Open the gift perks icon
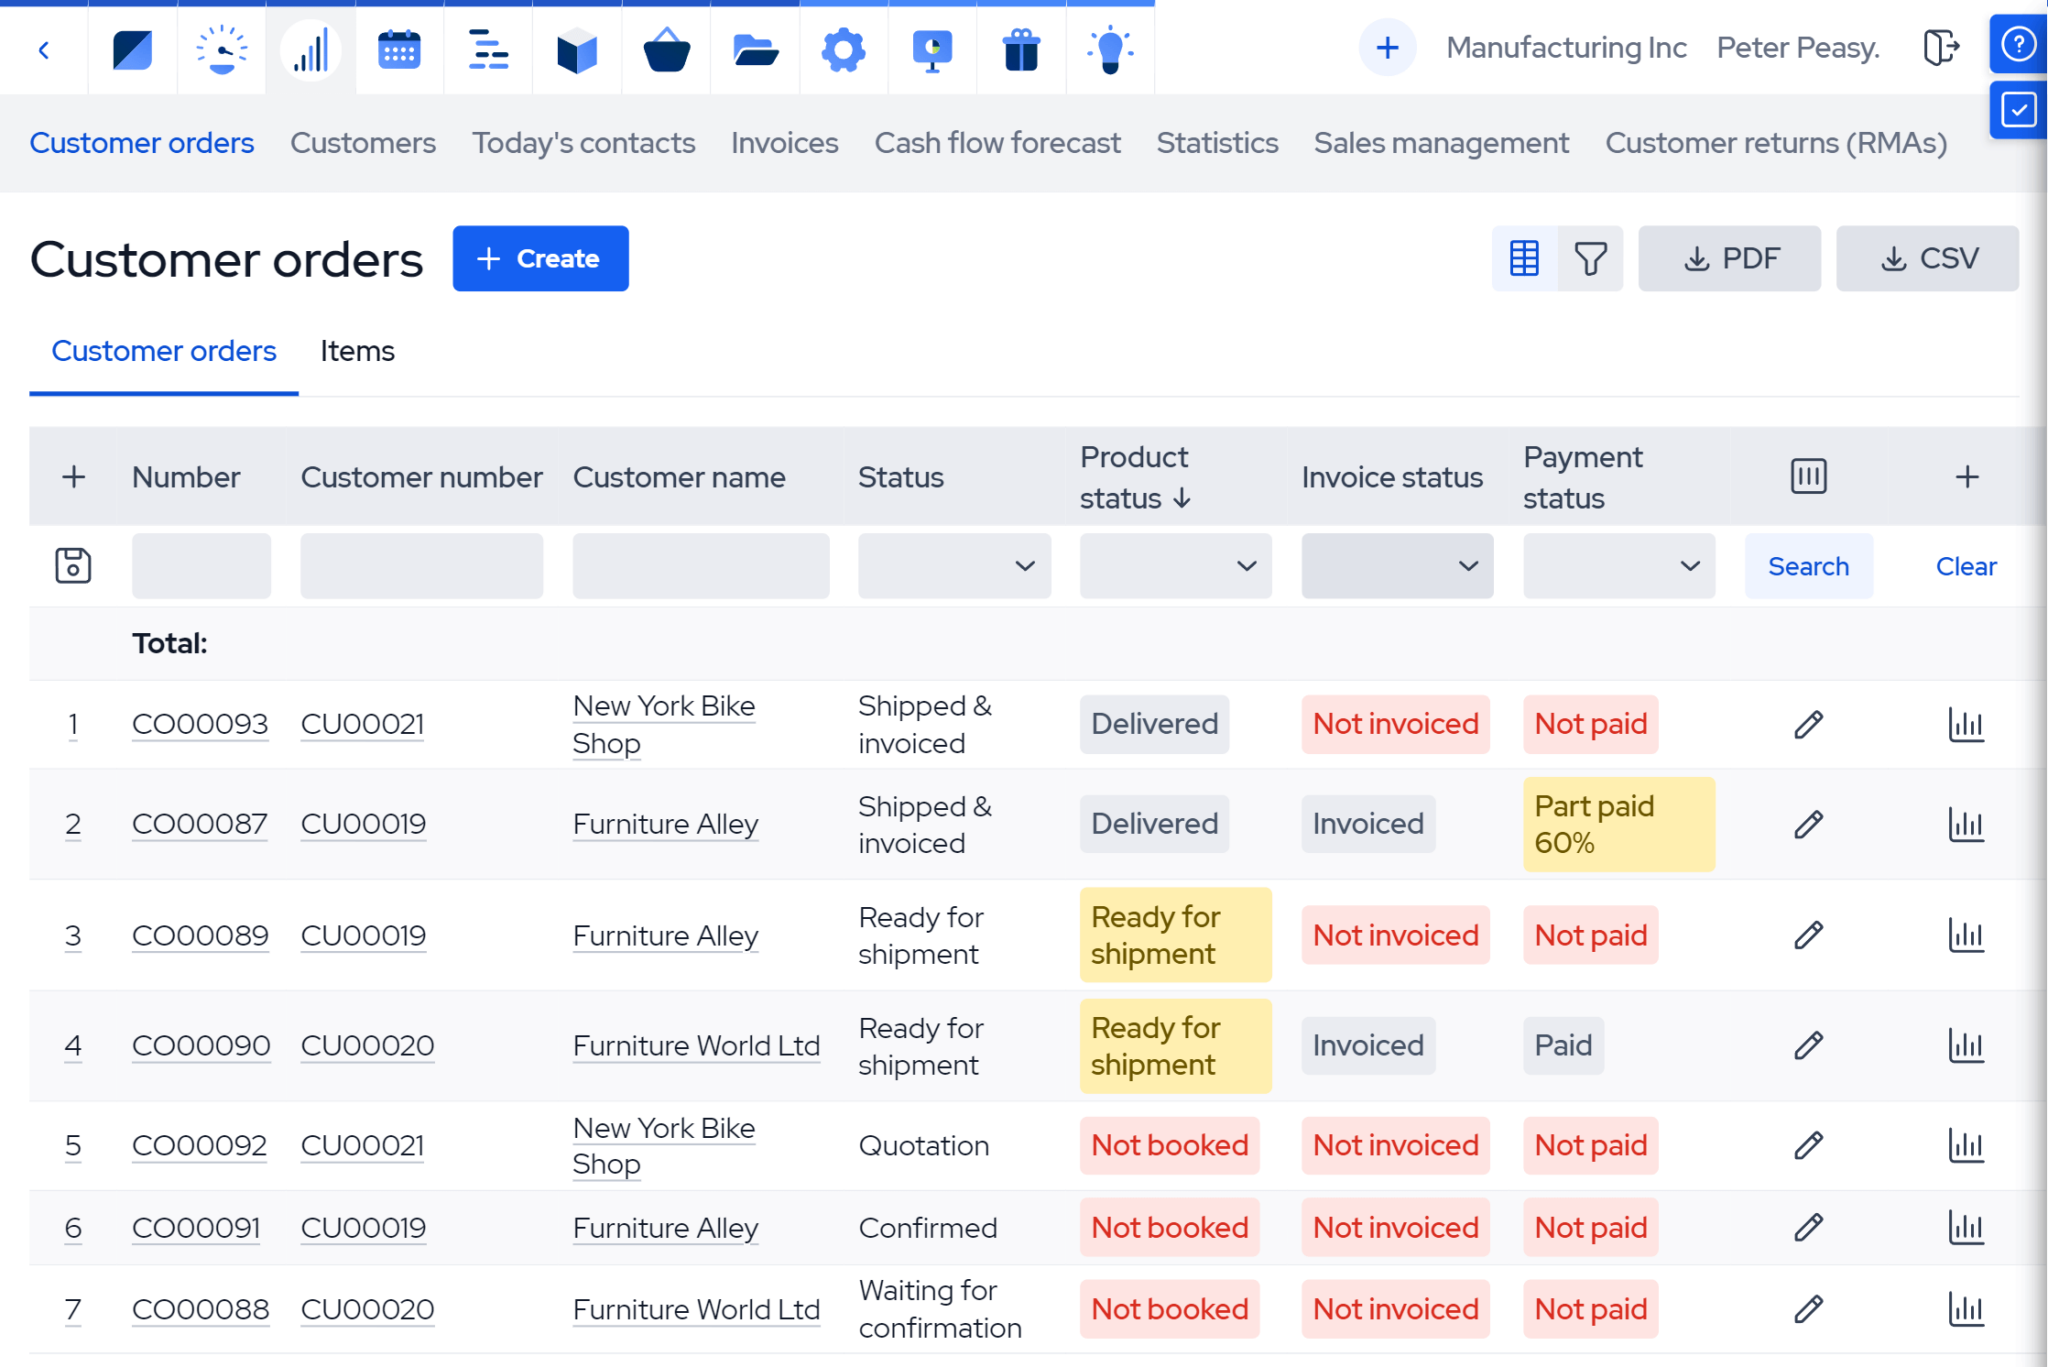Screen dimensions: 2048x1367 click(1021, 49)
